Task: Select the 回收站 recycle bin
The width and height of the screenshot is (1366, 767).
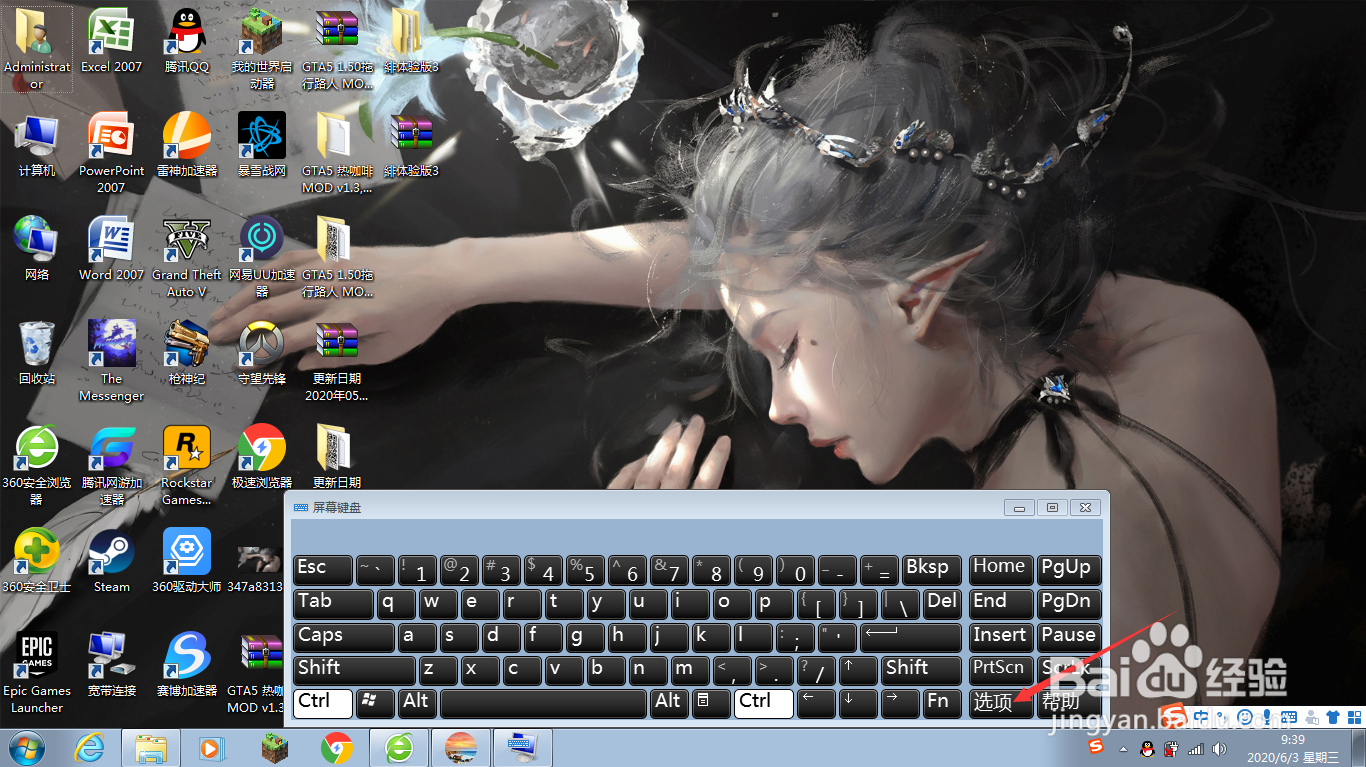Action: [37, 352]
